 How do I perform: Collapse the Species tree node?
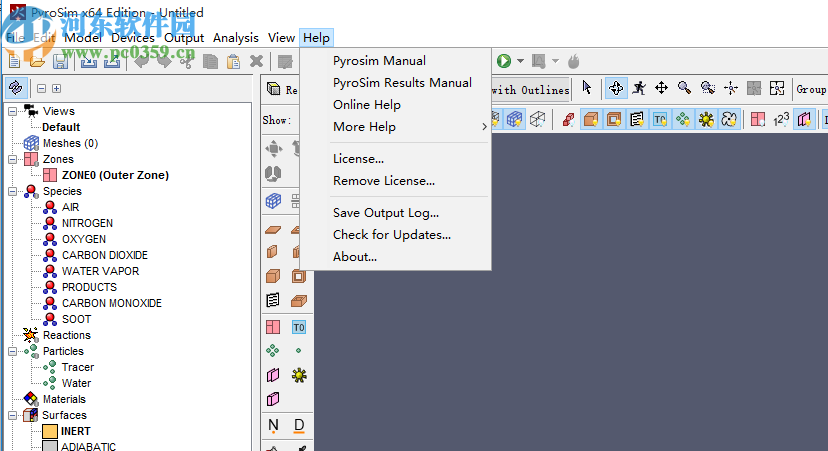pyautogui.click(x=12, y=192)
